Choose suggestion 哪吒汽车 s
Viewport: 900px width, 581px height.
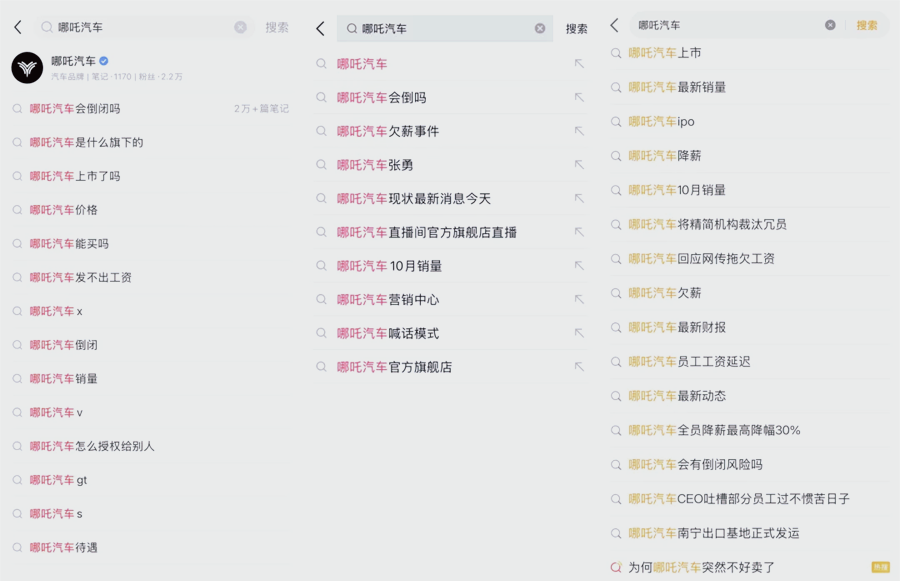tap(56, 514)
